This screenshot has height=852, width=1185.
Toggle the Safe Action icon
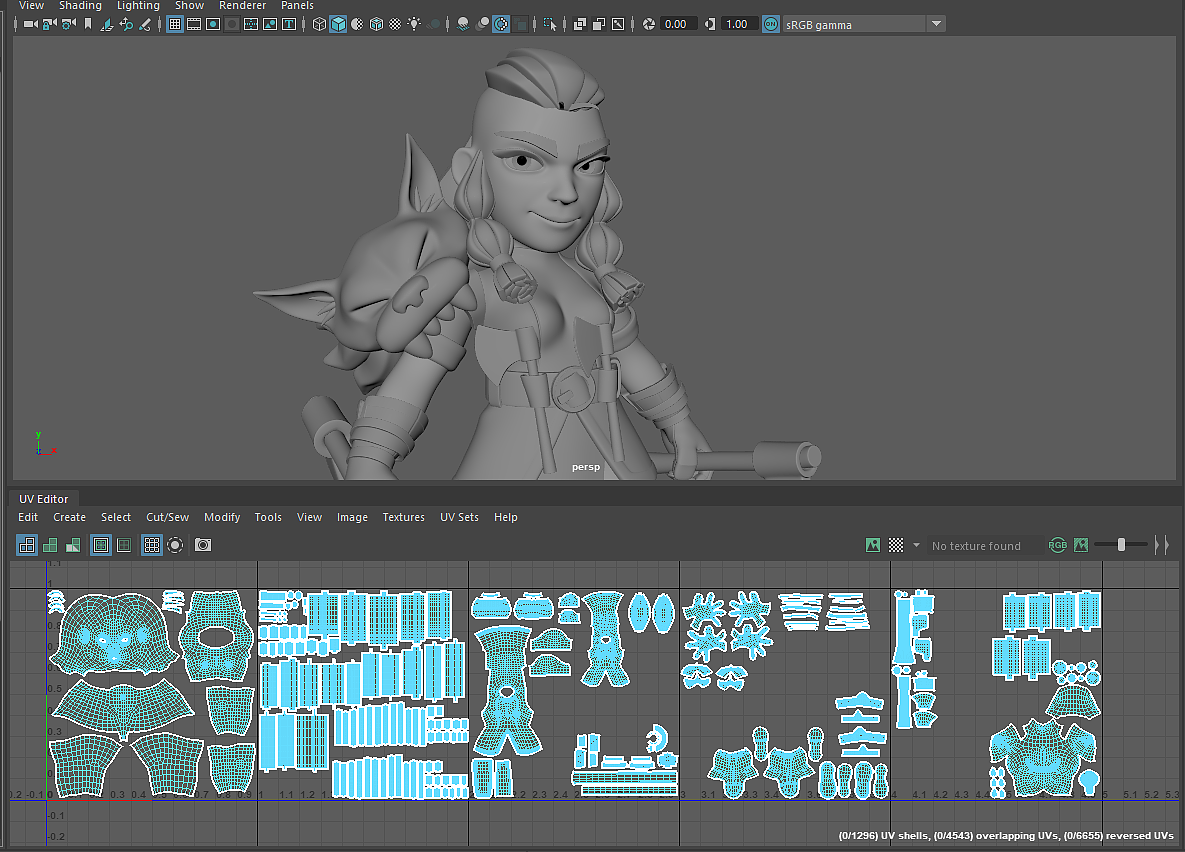pyautogui.click(x=270, y=24)
